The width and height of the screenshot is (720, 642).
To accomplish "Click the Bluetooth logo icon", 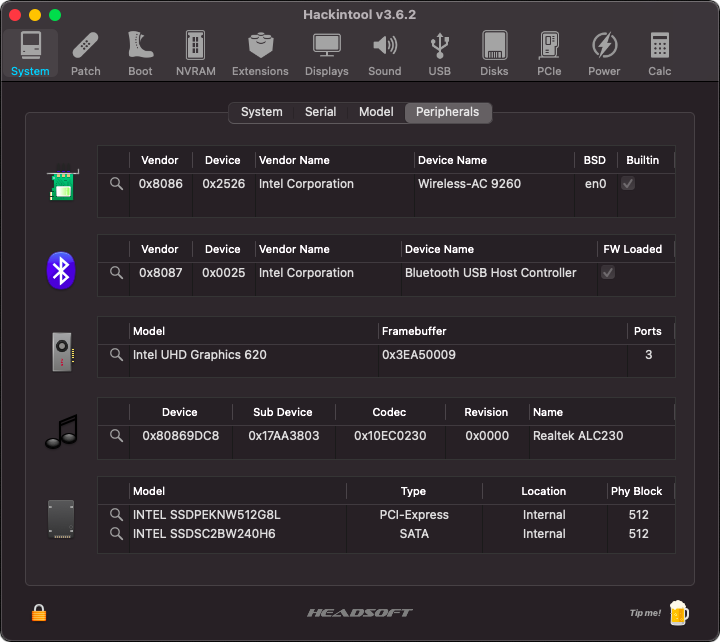I will 61,270.
